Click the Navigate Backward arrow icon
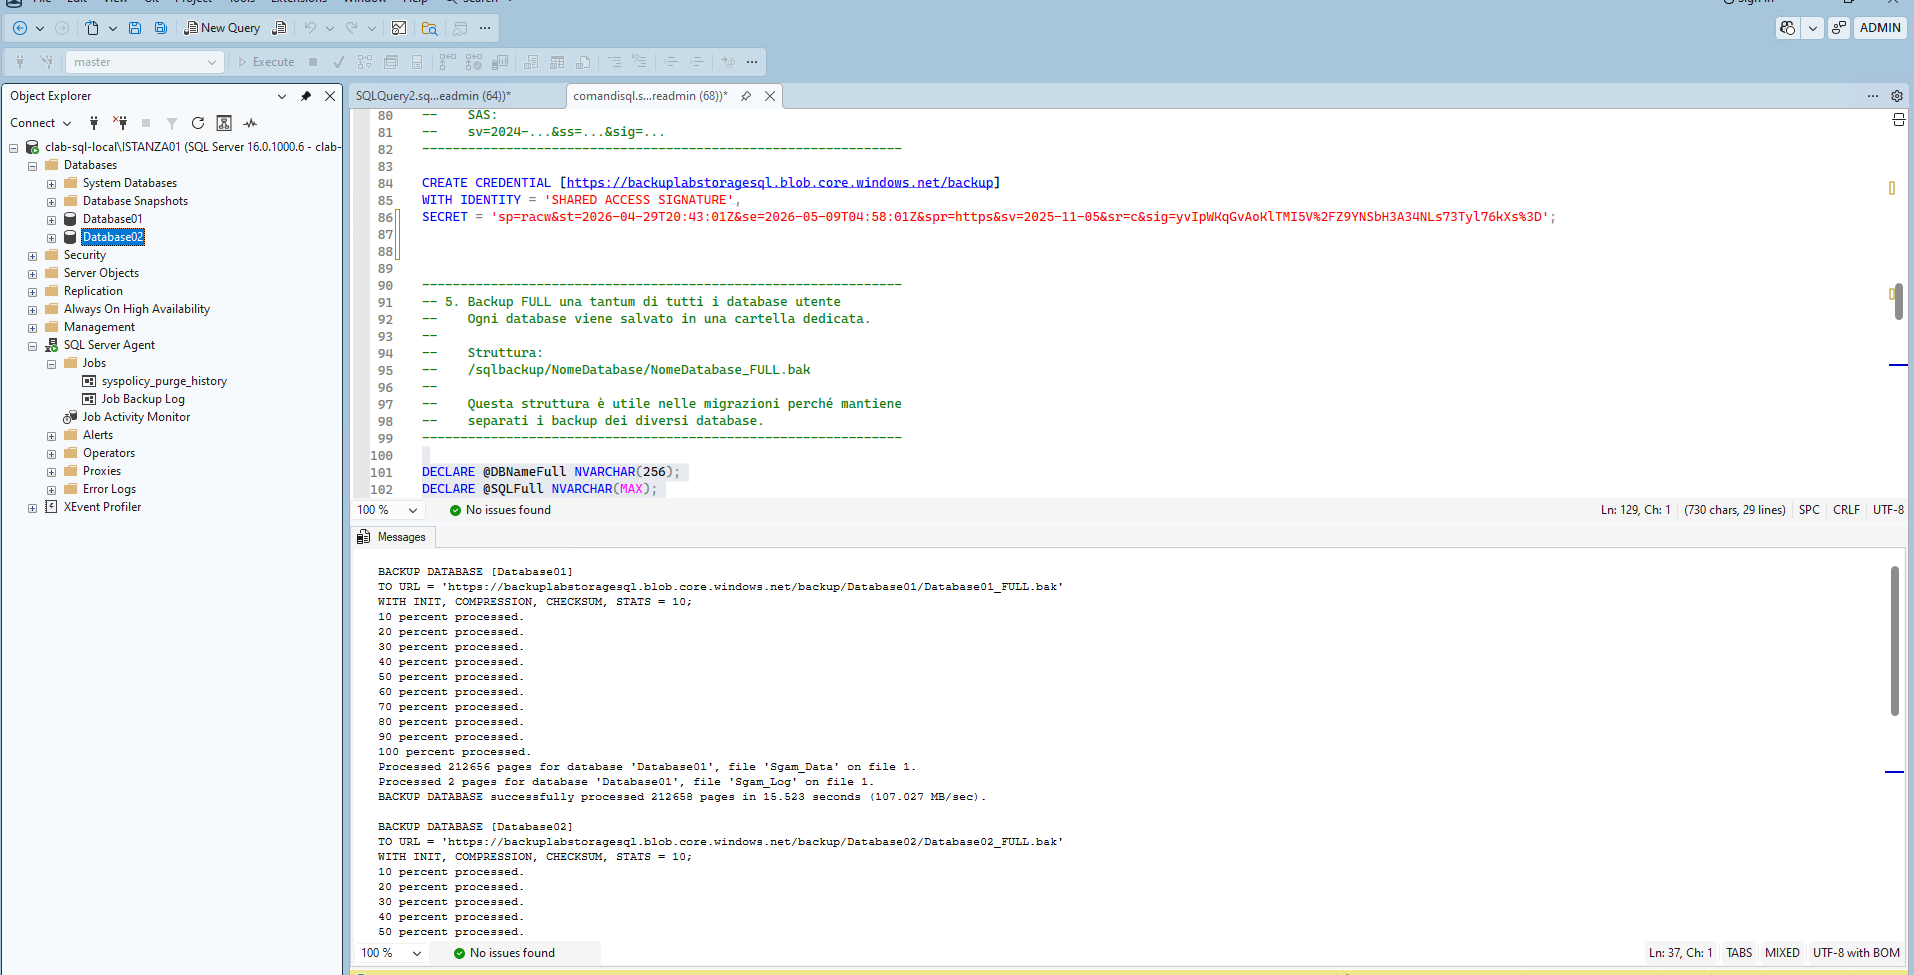Image resolution: width=1914 pixels, height=975 pixels. pos(20,28)
